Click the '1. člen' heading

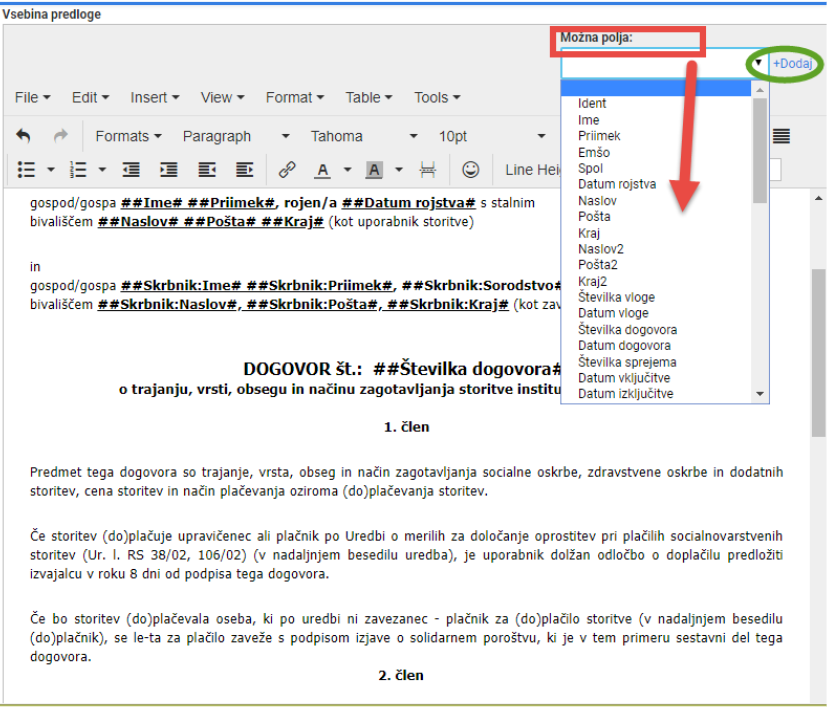pyautogui.click(x=407, y=427)
